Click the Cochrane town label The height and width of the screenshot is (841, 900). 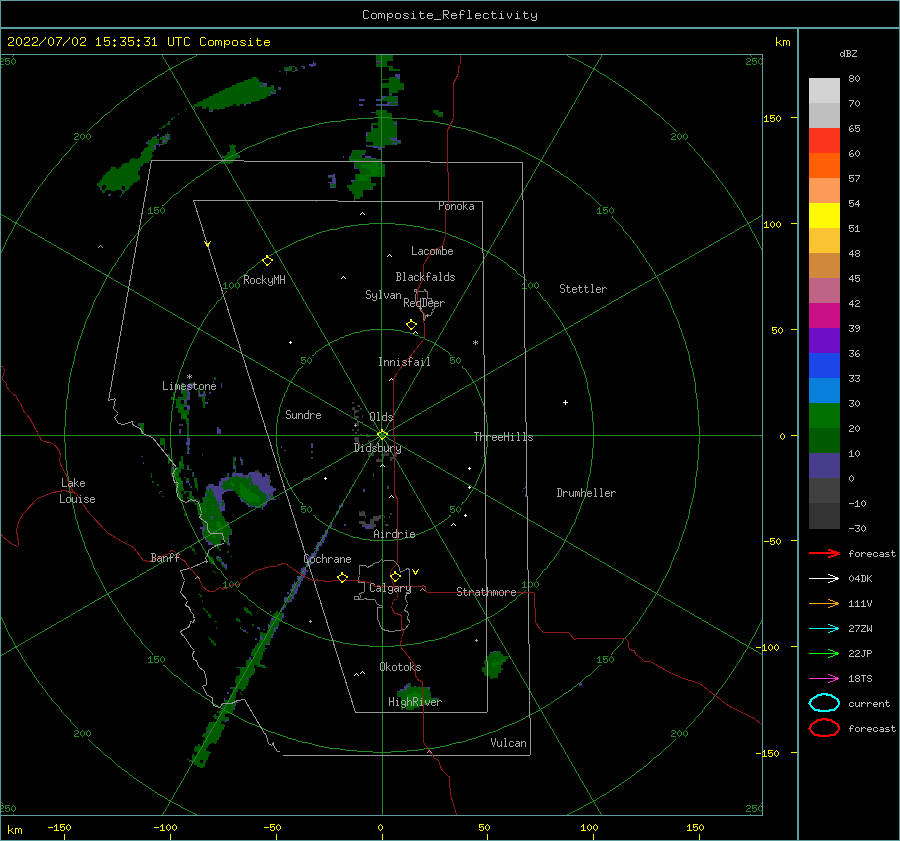tap(327, 559)
